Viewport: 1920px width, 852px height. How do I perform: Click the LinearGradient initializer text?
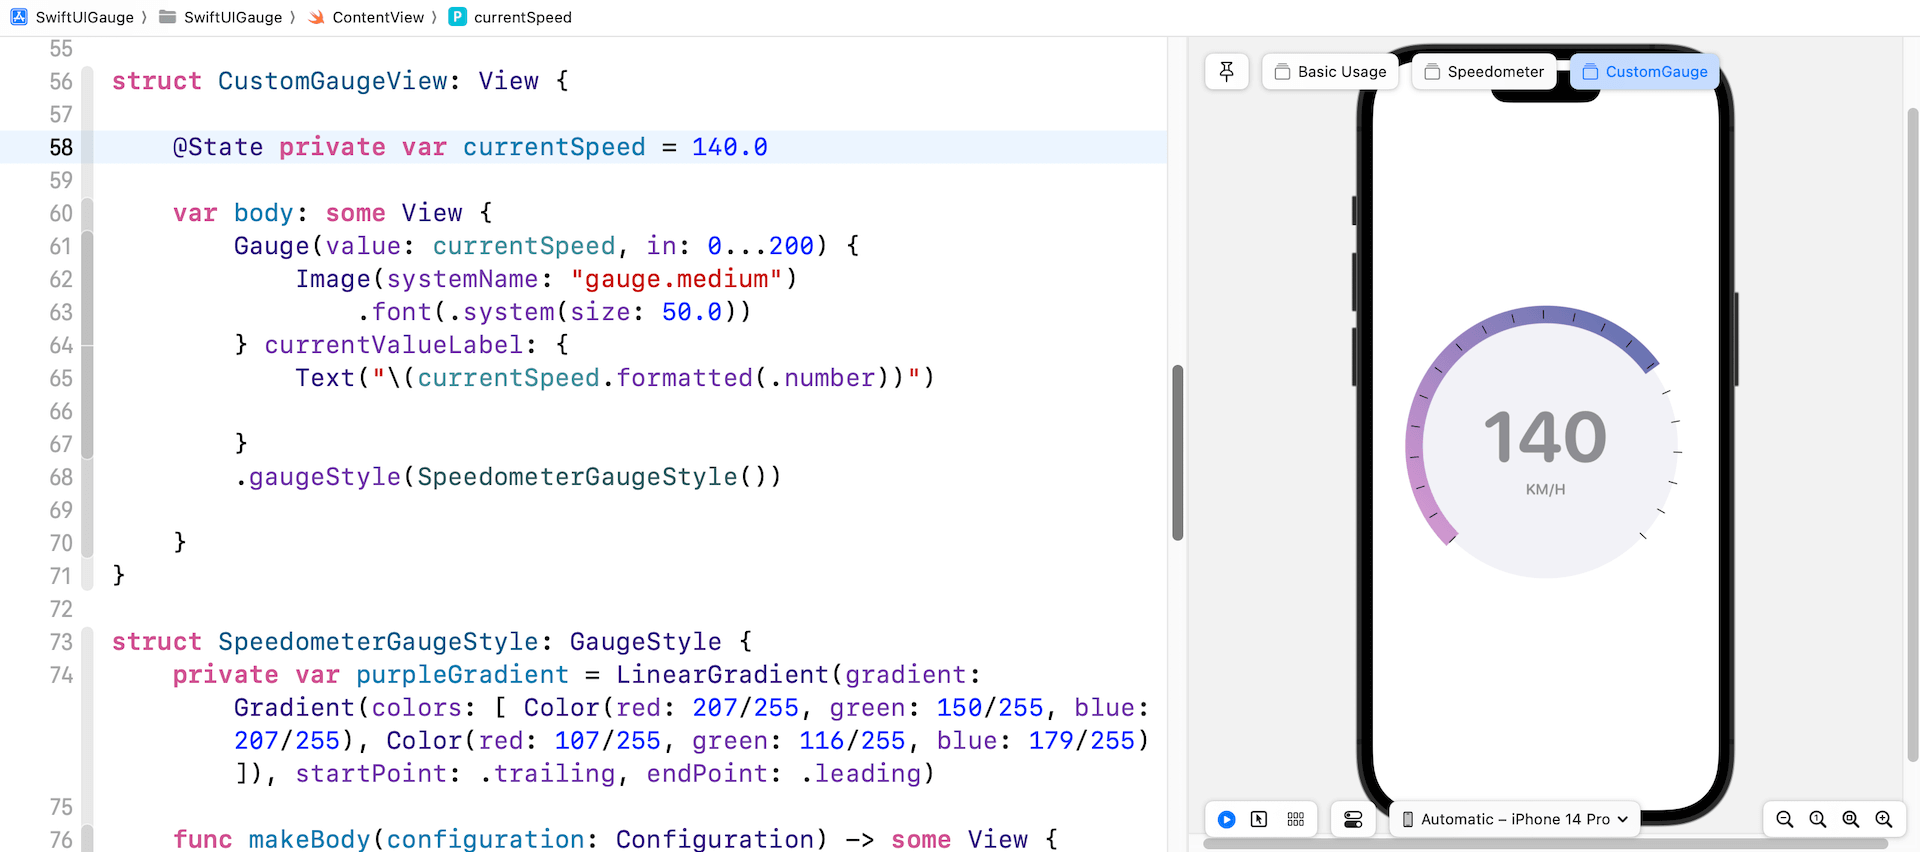pyautogui.click(x=722, y=675)
